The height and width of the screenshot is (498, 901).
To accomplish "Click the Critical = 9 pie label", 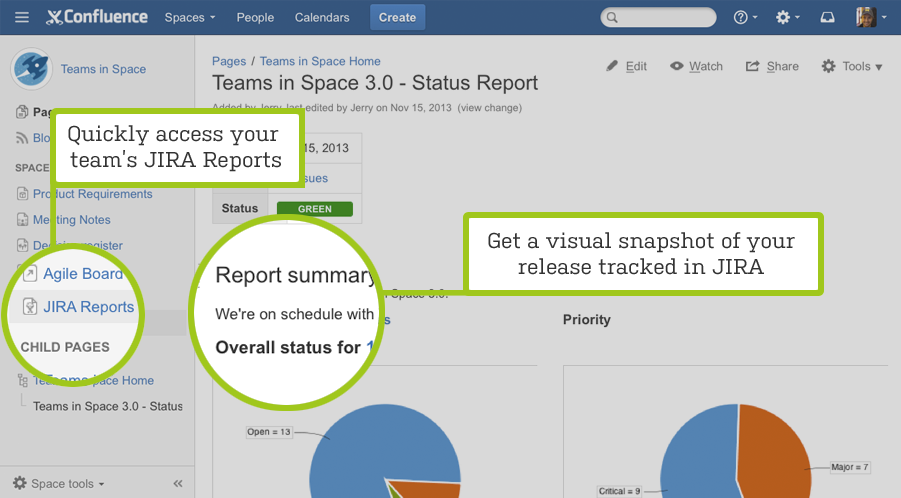I will pos(619,491).
